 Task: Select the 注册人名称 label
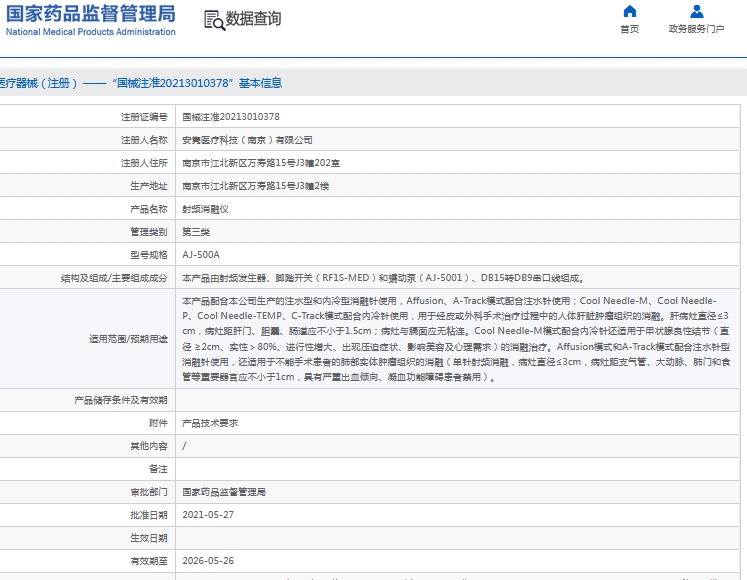pyautogui.click(x=144, y=140)
